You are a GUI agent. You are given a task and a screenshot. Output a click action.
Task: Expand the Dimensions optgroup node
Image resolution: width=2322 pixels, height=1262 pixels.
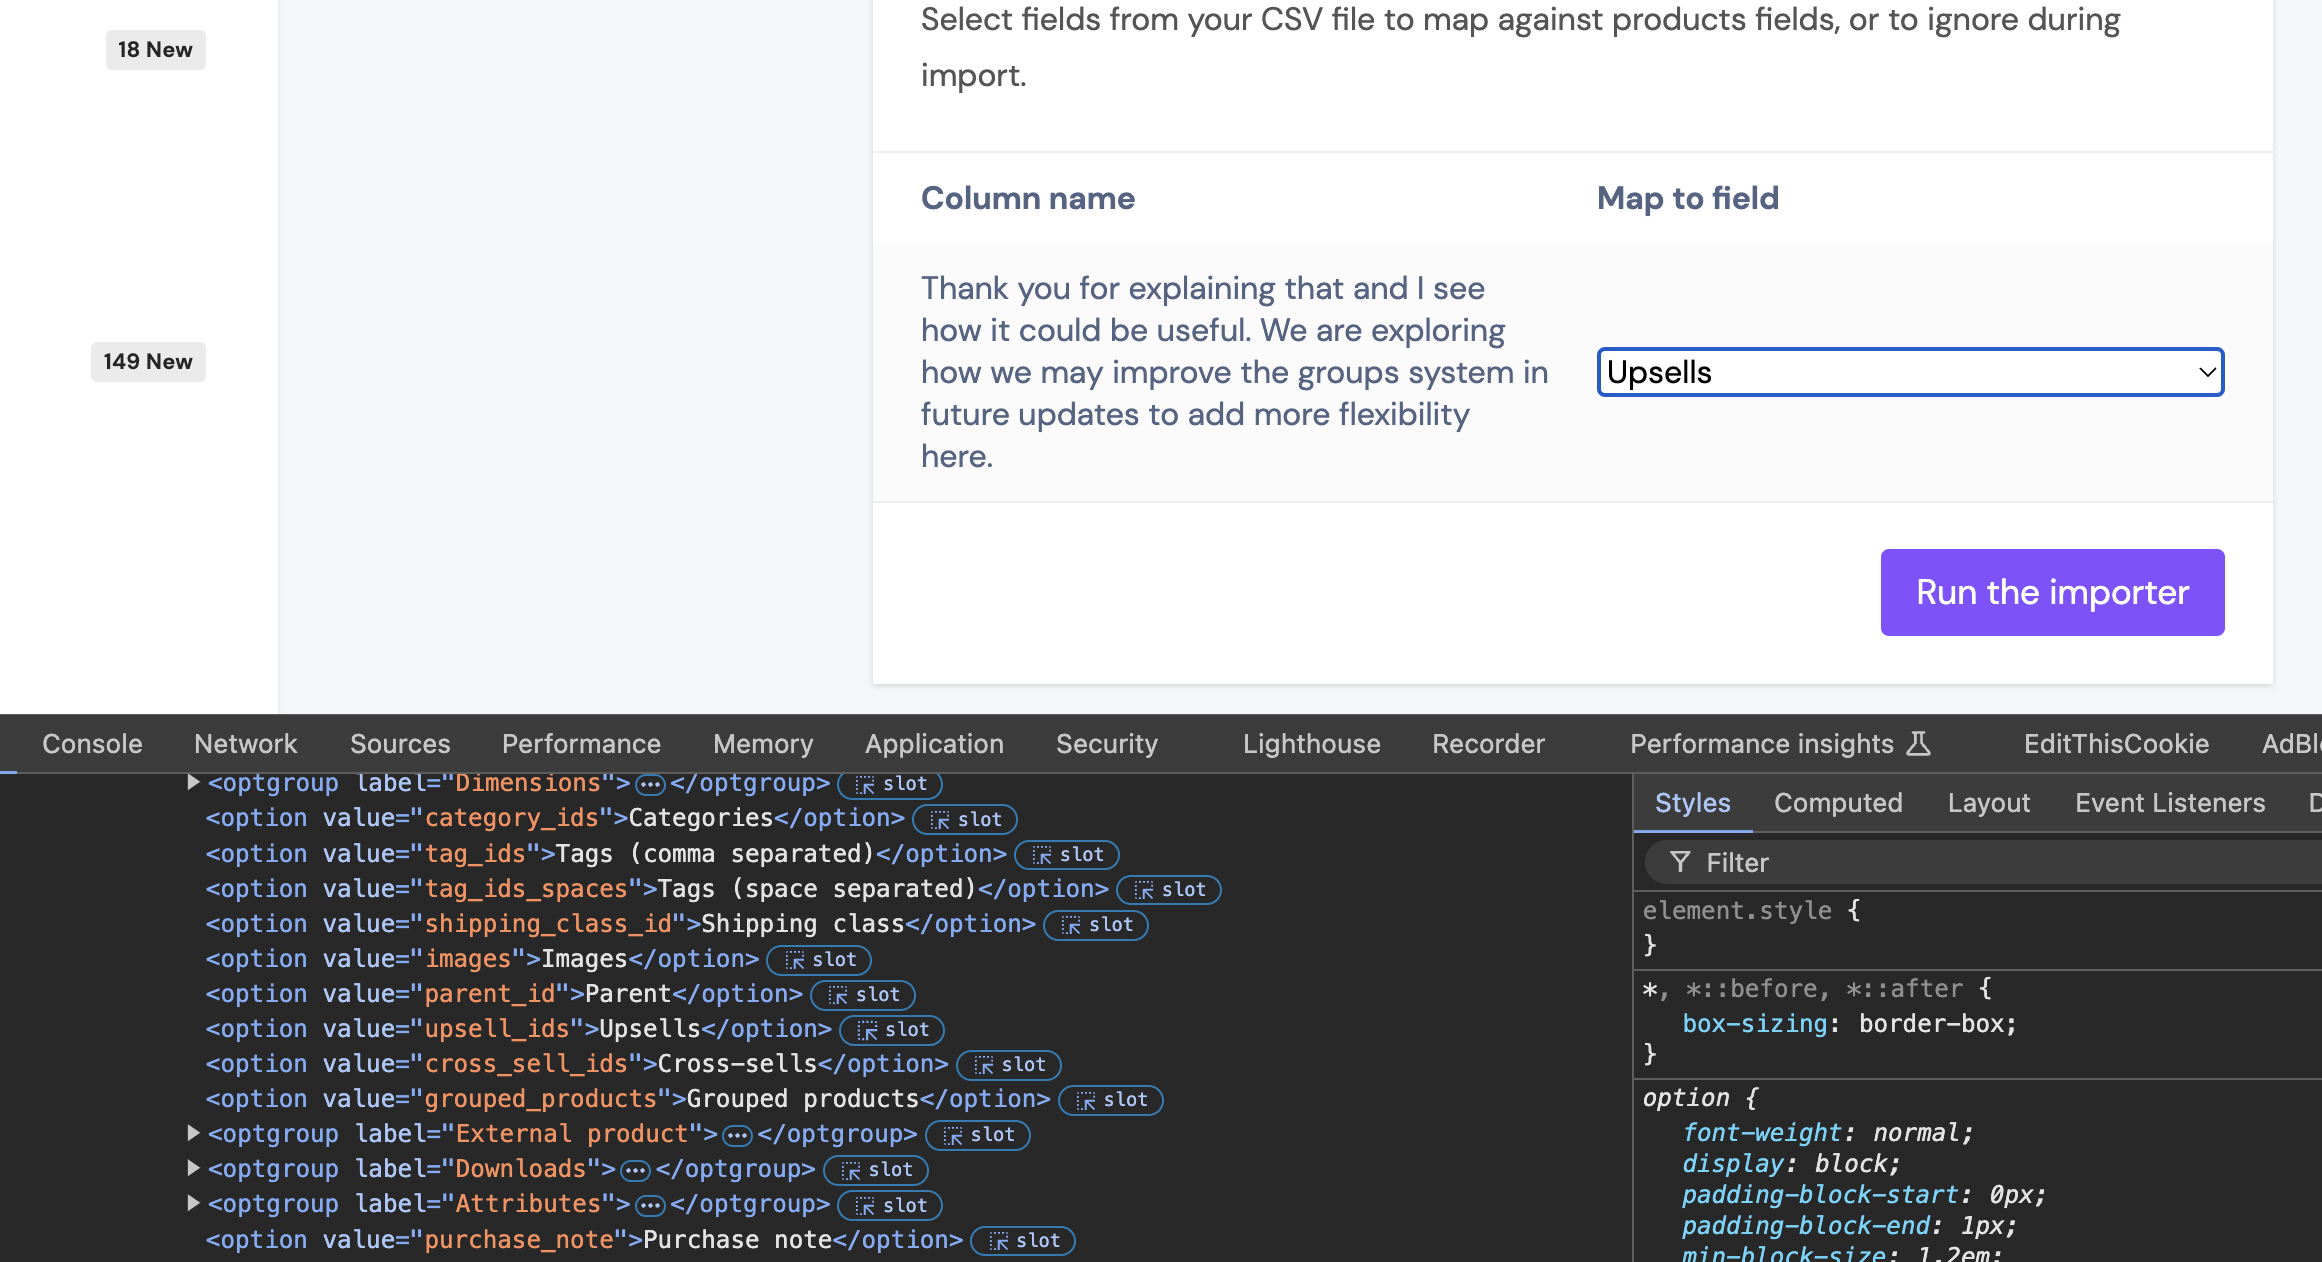tap(193, 782)
